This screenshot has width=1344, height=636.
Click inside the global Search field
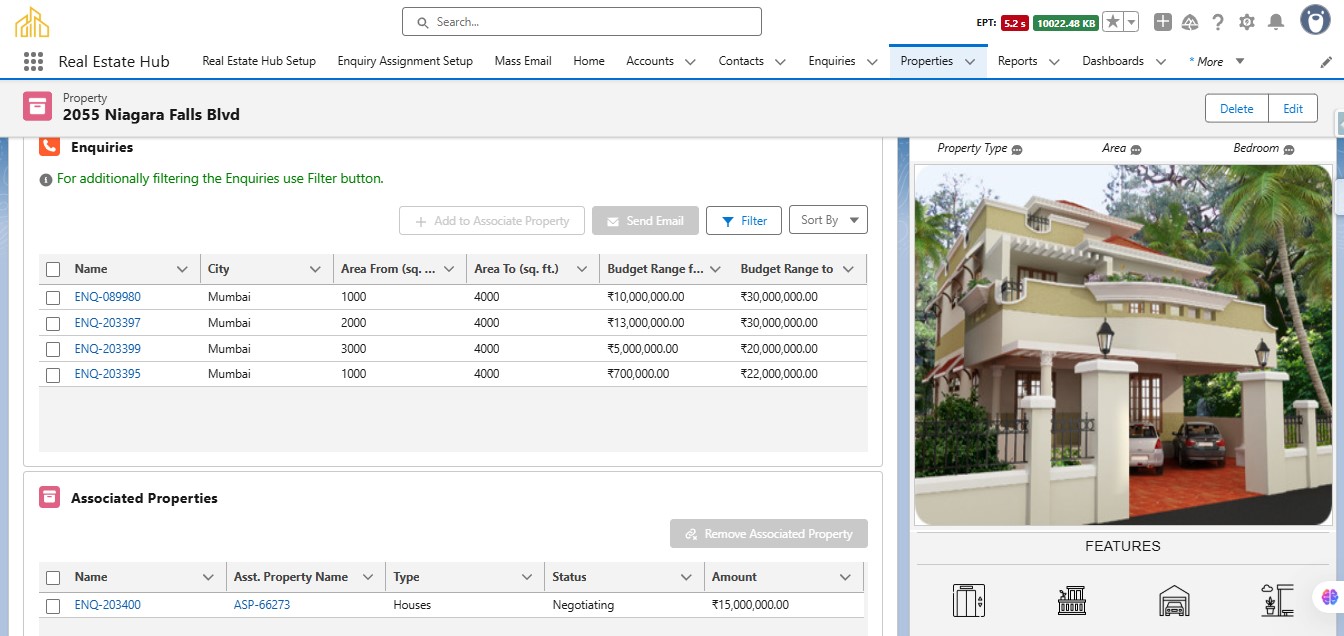(x=582, y=22)
